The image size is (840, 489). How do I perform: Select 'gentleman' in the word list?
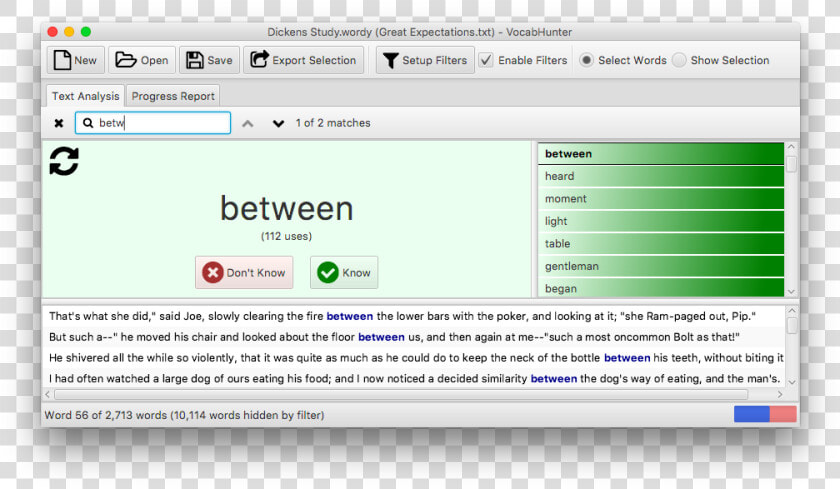[661, 266]
